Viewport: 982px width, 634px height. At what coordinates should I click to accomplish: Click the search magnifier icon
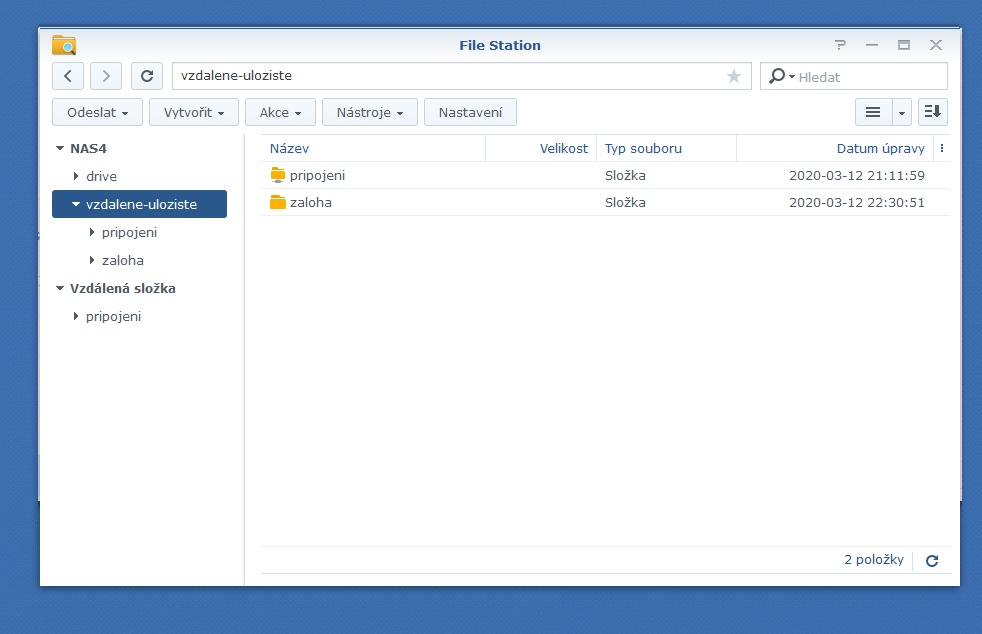[x=777, y=76]
